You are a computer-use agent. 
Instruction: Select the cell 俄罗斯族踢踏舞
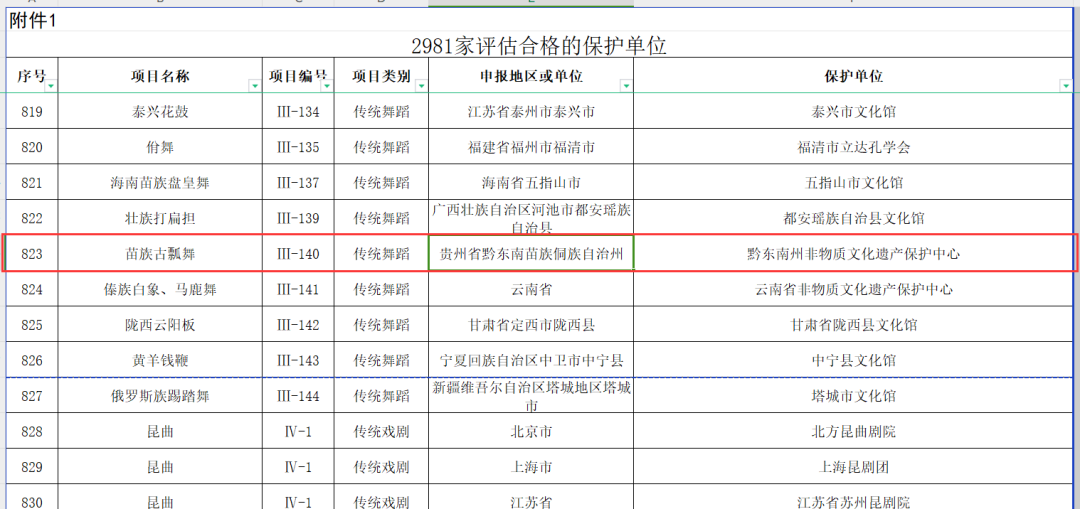160,396
